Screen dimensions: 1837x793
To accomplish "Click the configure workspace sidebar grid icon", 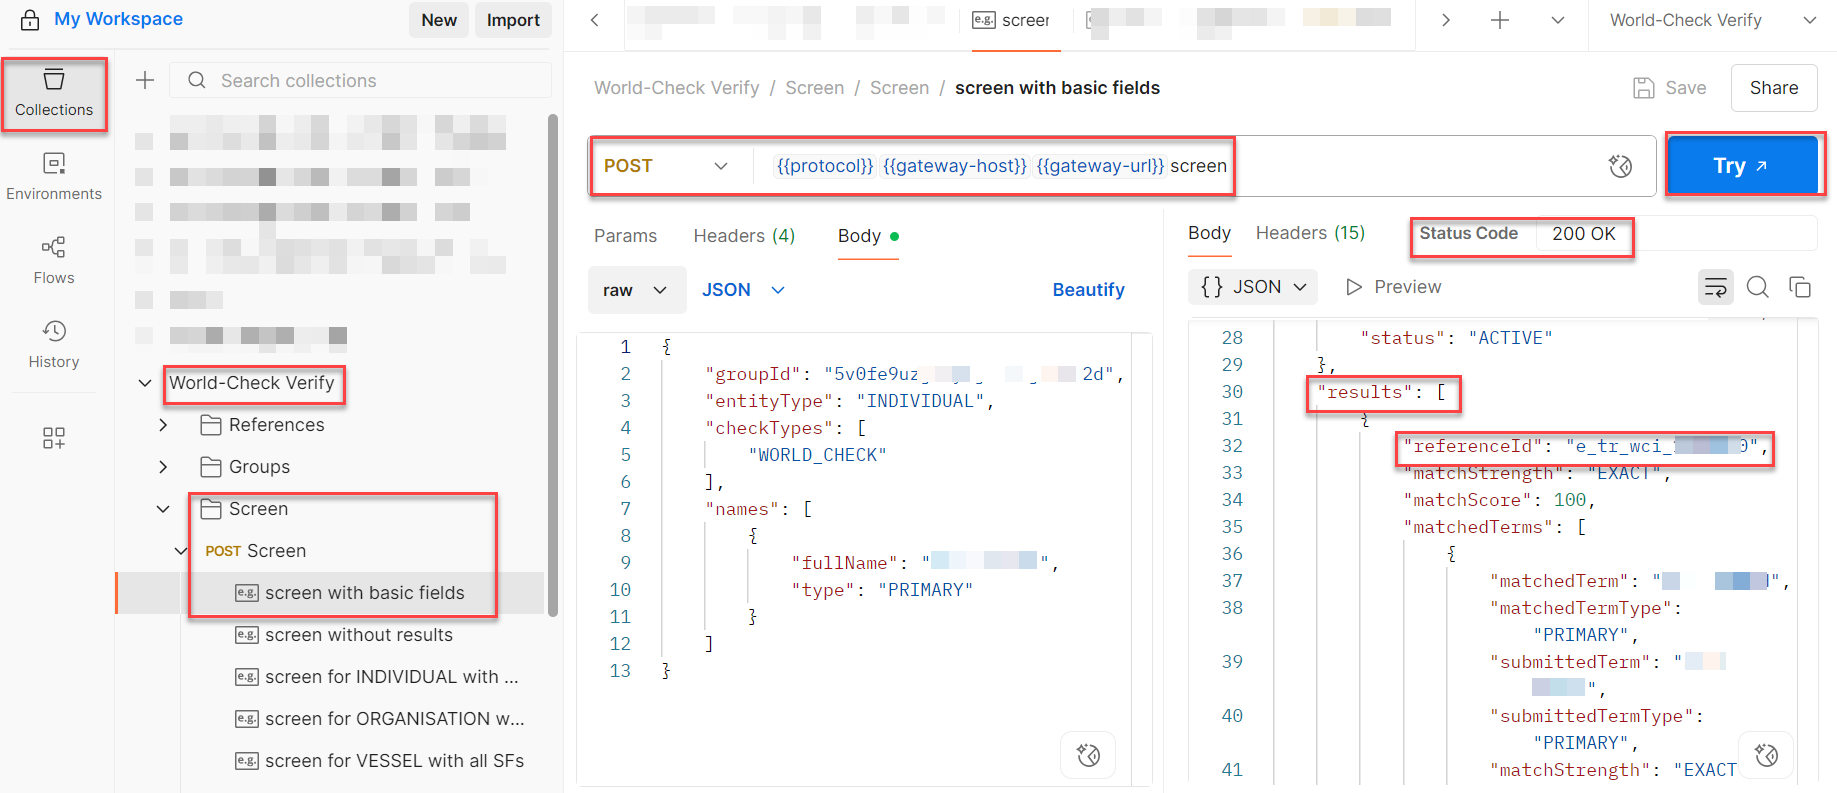I will pyautogui.click(x=54, y=438).
